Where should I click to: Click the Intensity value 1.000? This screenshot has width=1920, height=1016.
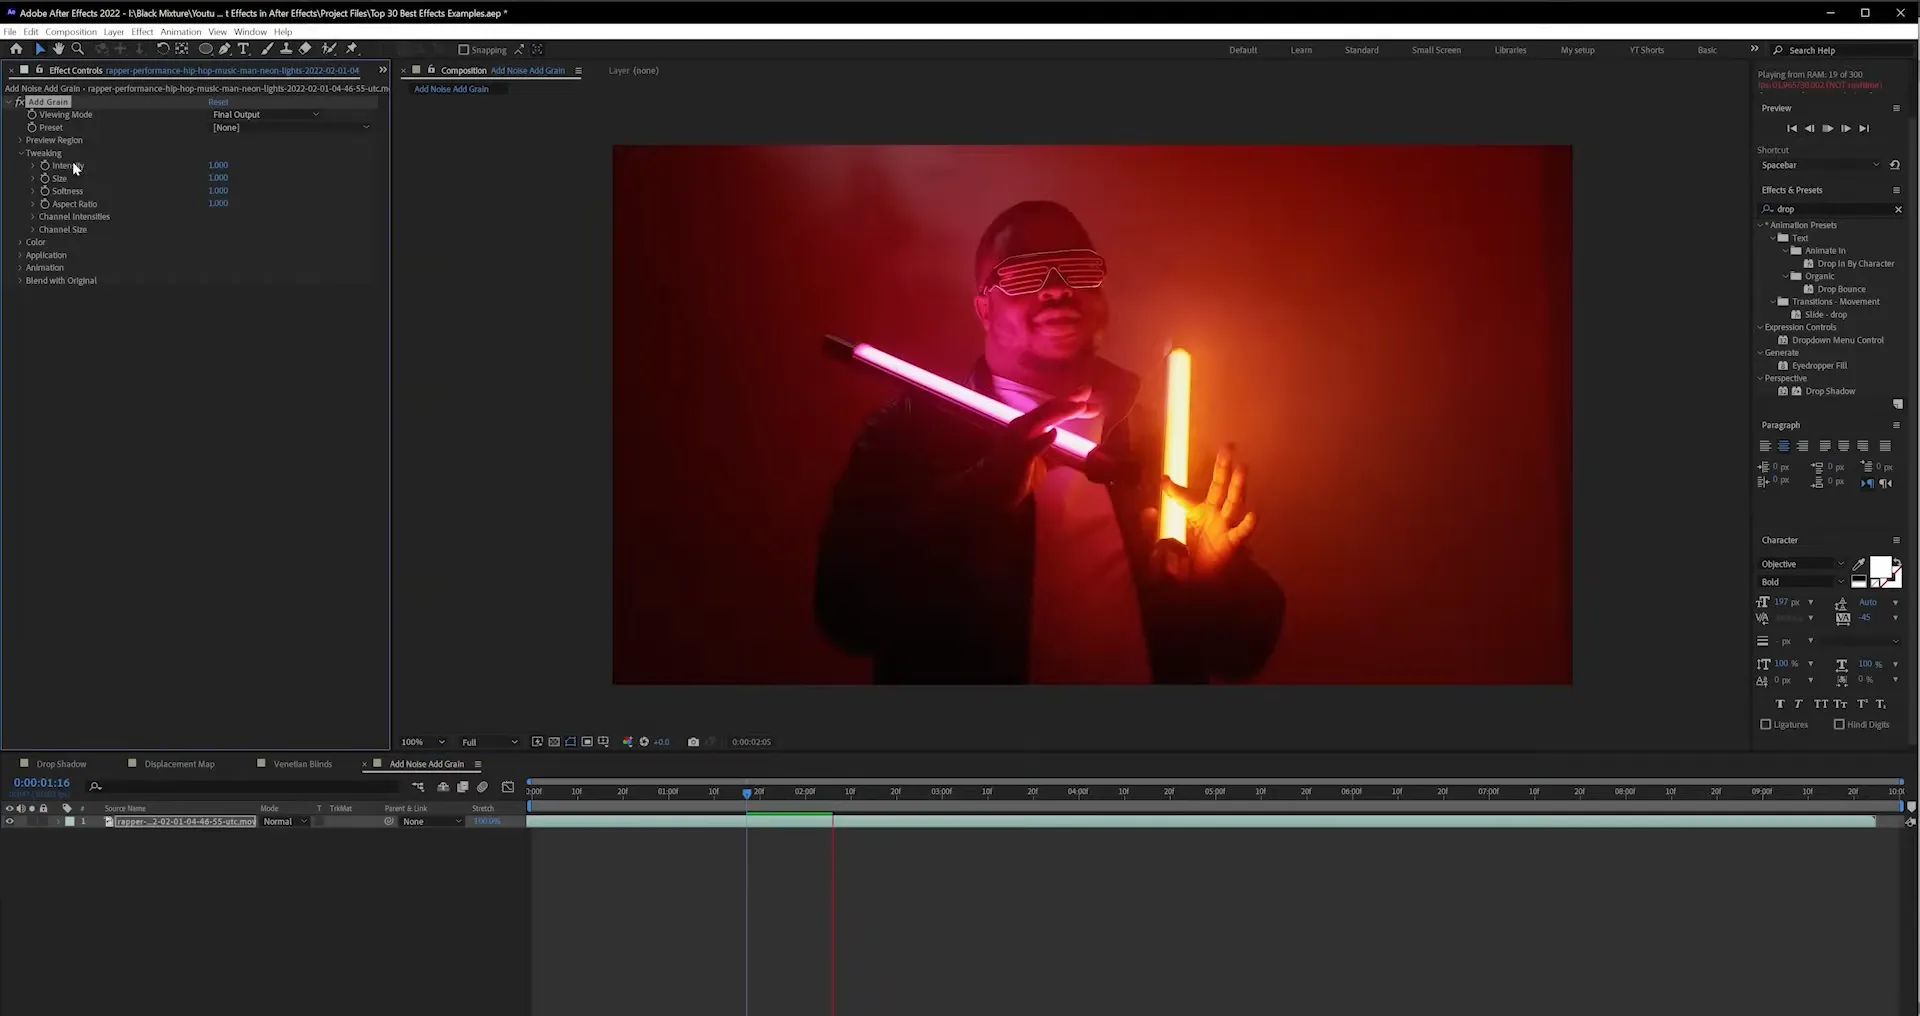(x=218, y=165)
